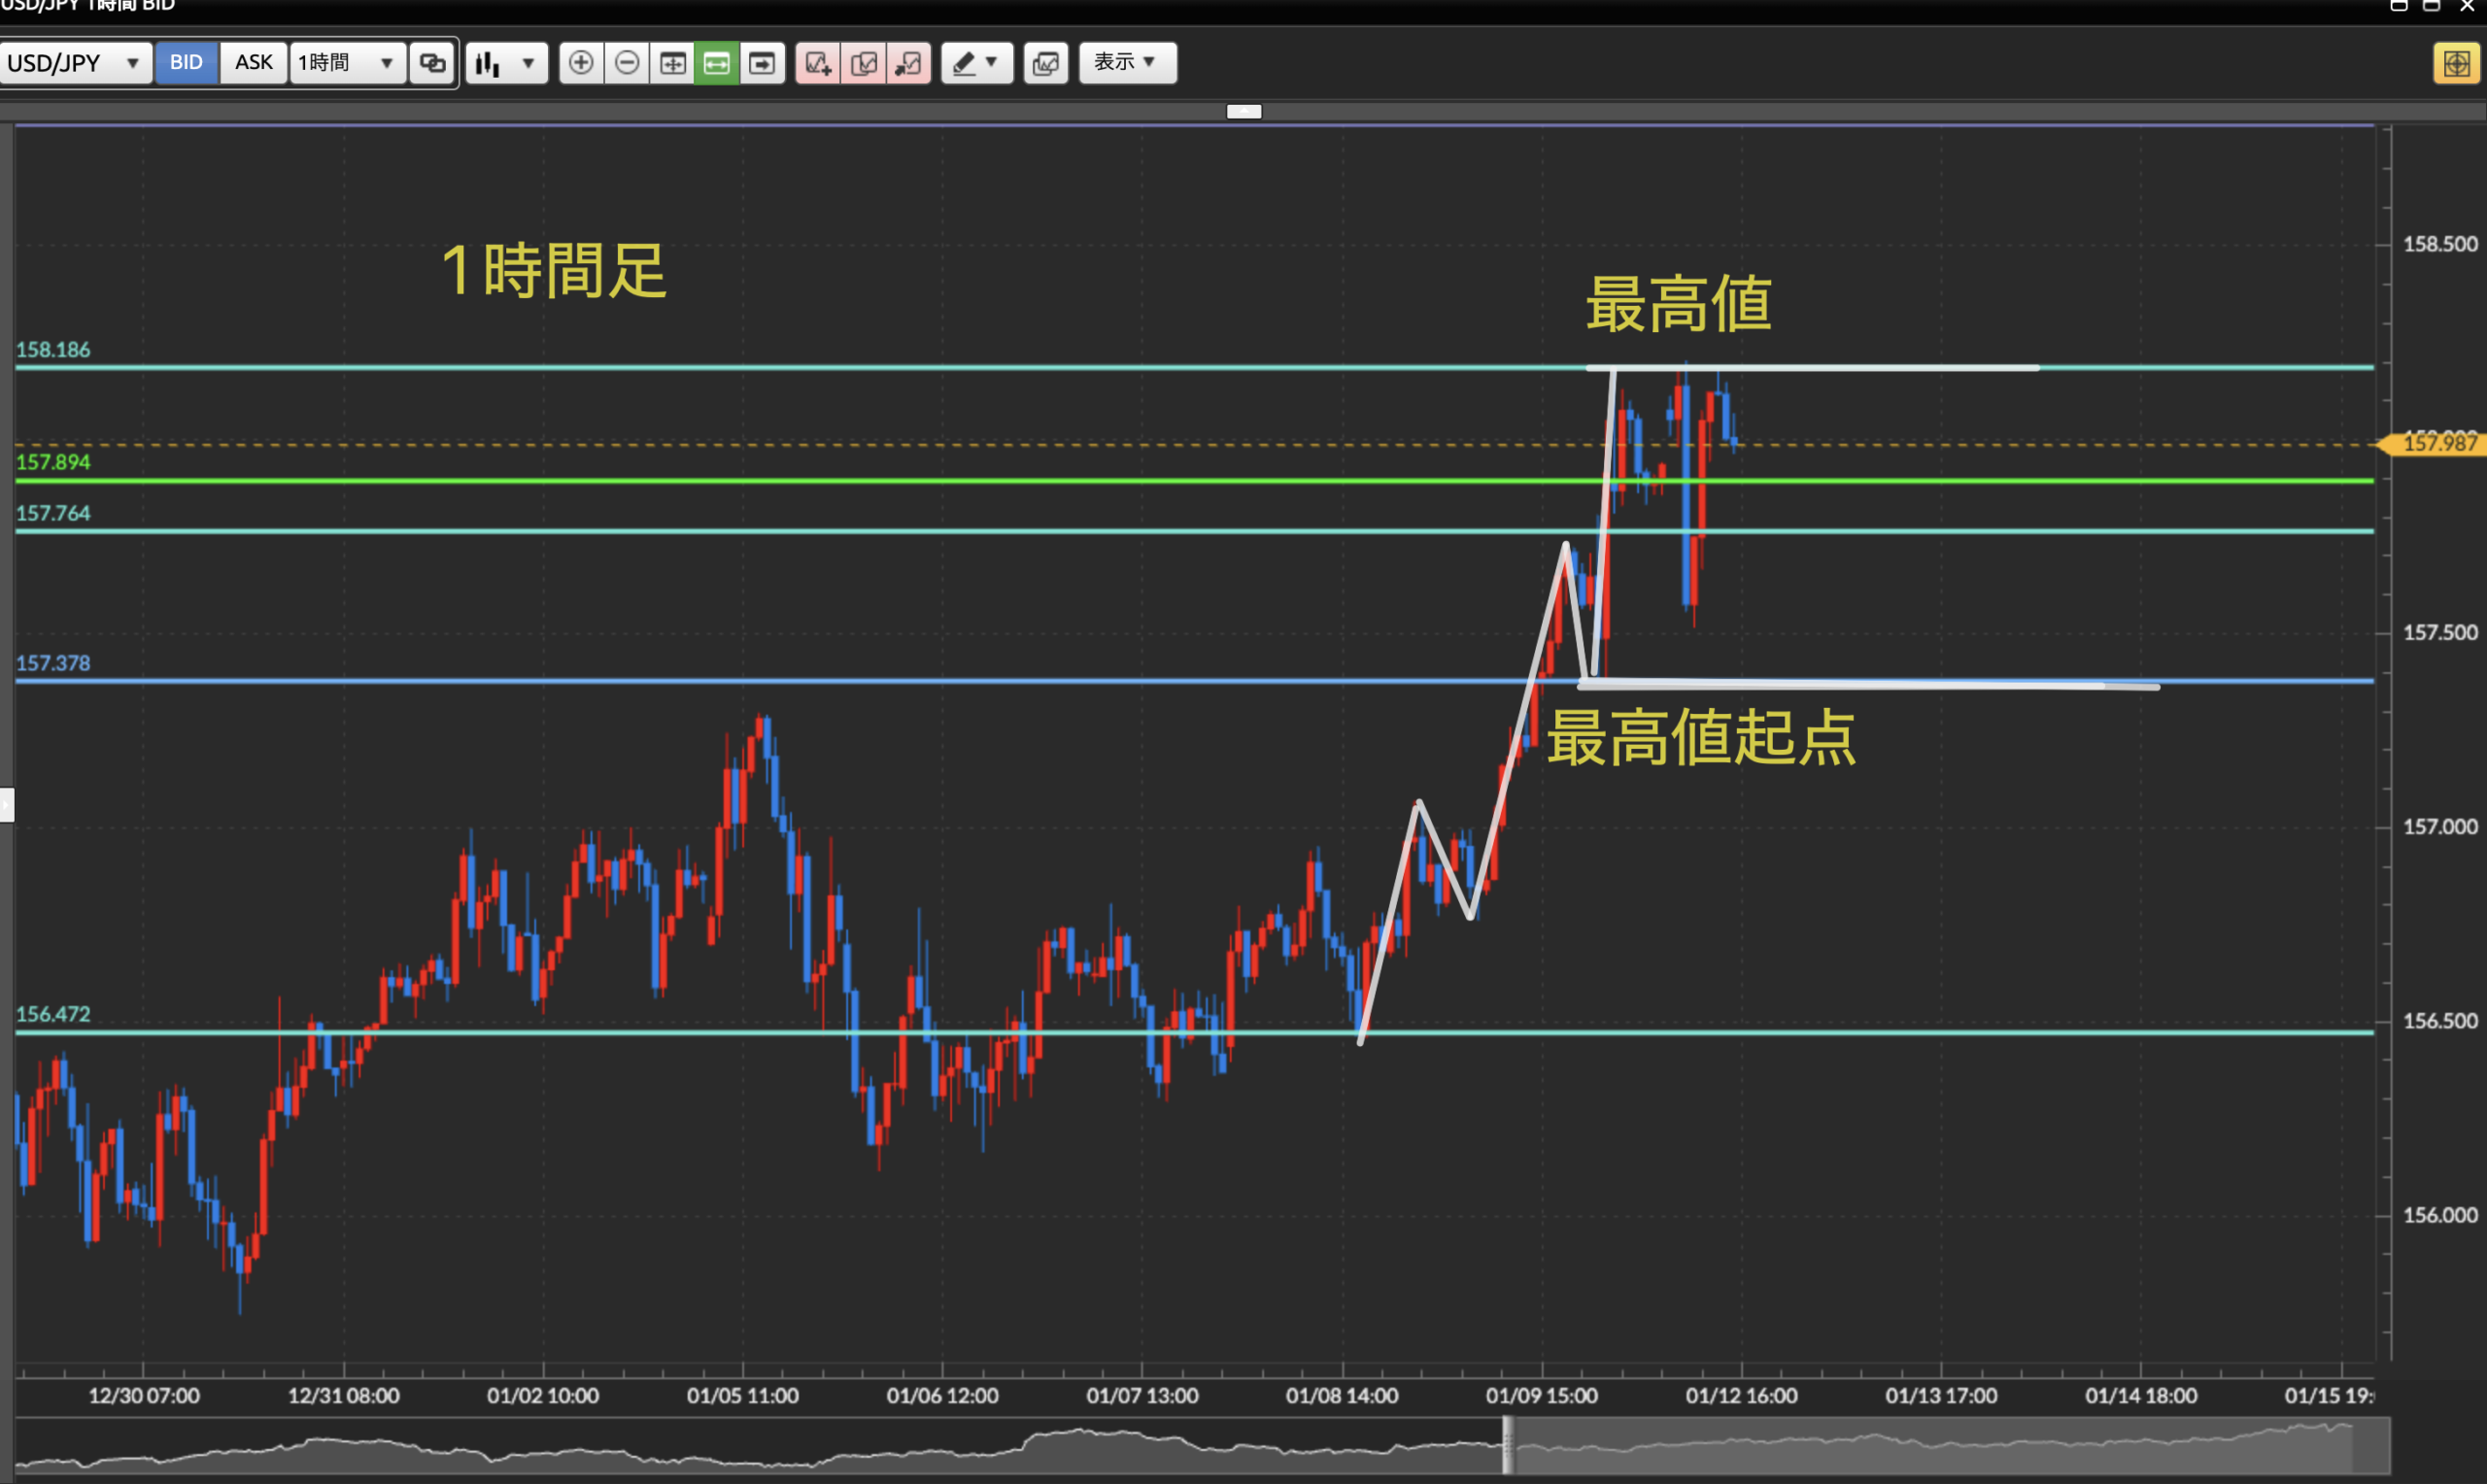Open the USD/JPY currency pair dropdown
The image size is (2487, 1484).
pos(74,63)
